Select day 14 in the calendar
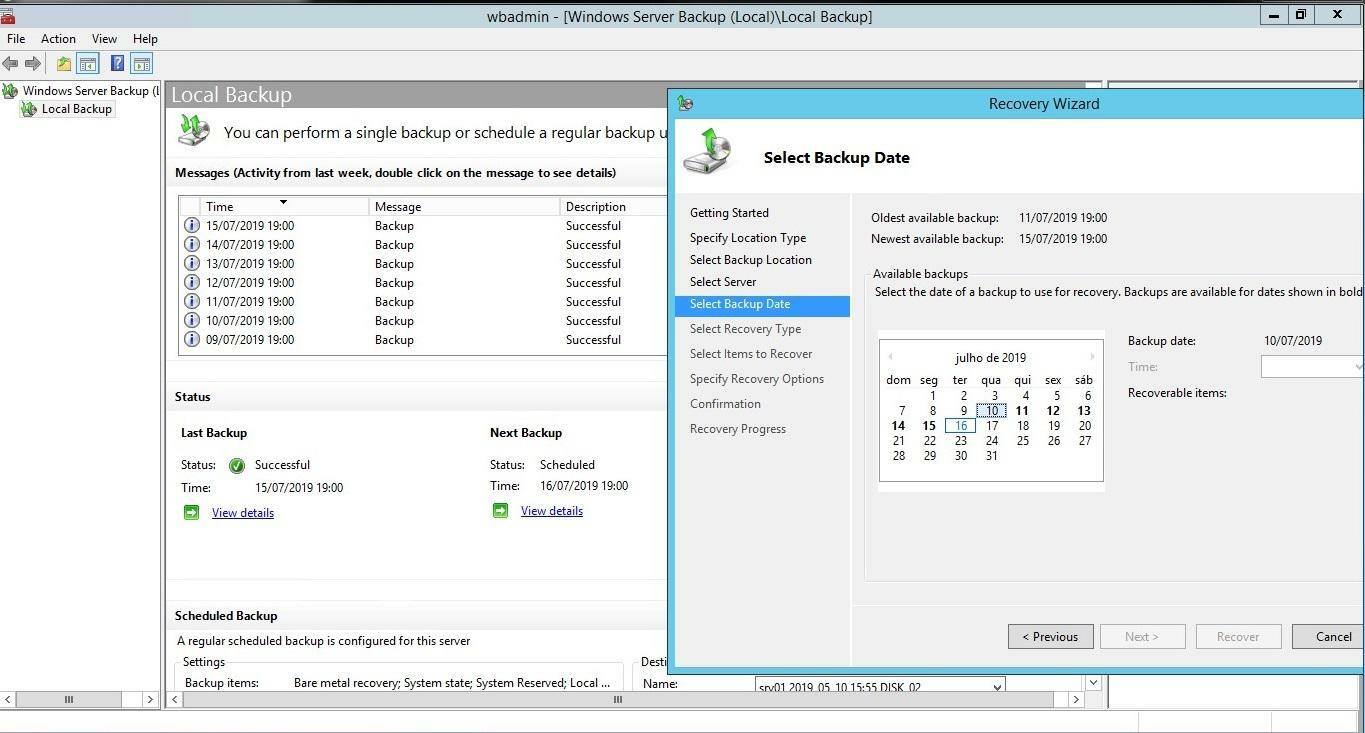1365x733 pixels. [x=899, y=426]
